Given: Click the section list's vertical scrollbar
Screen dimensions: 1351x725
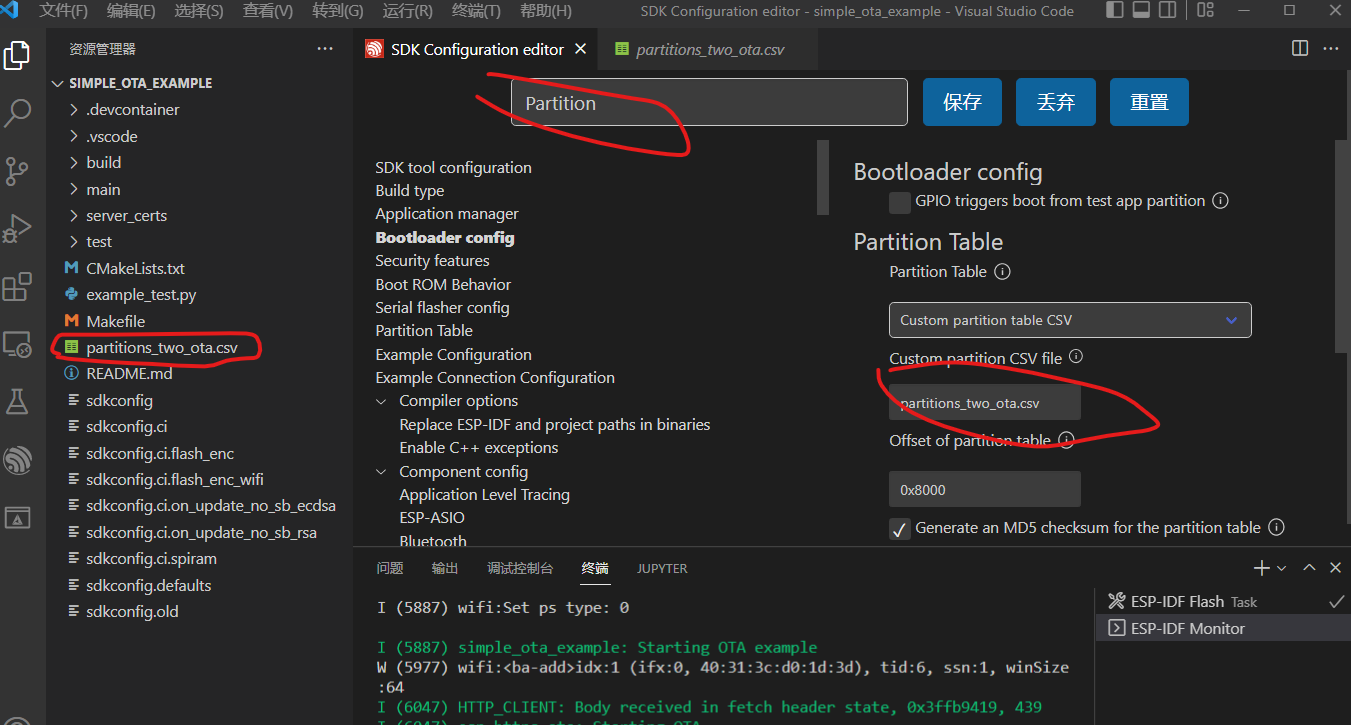Looking at the screenshot, I should [823, 177].
